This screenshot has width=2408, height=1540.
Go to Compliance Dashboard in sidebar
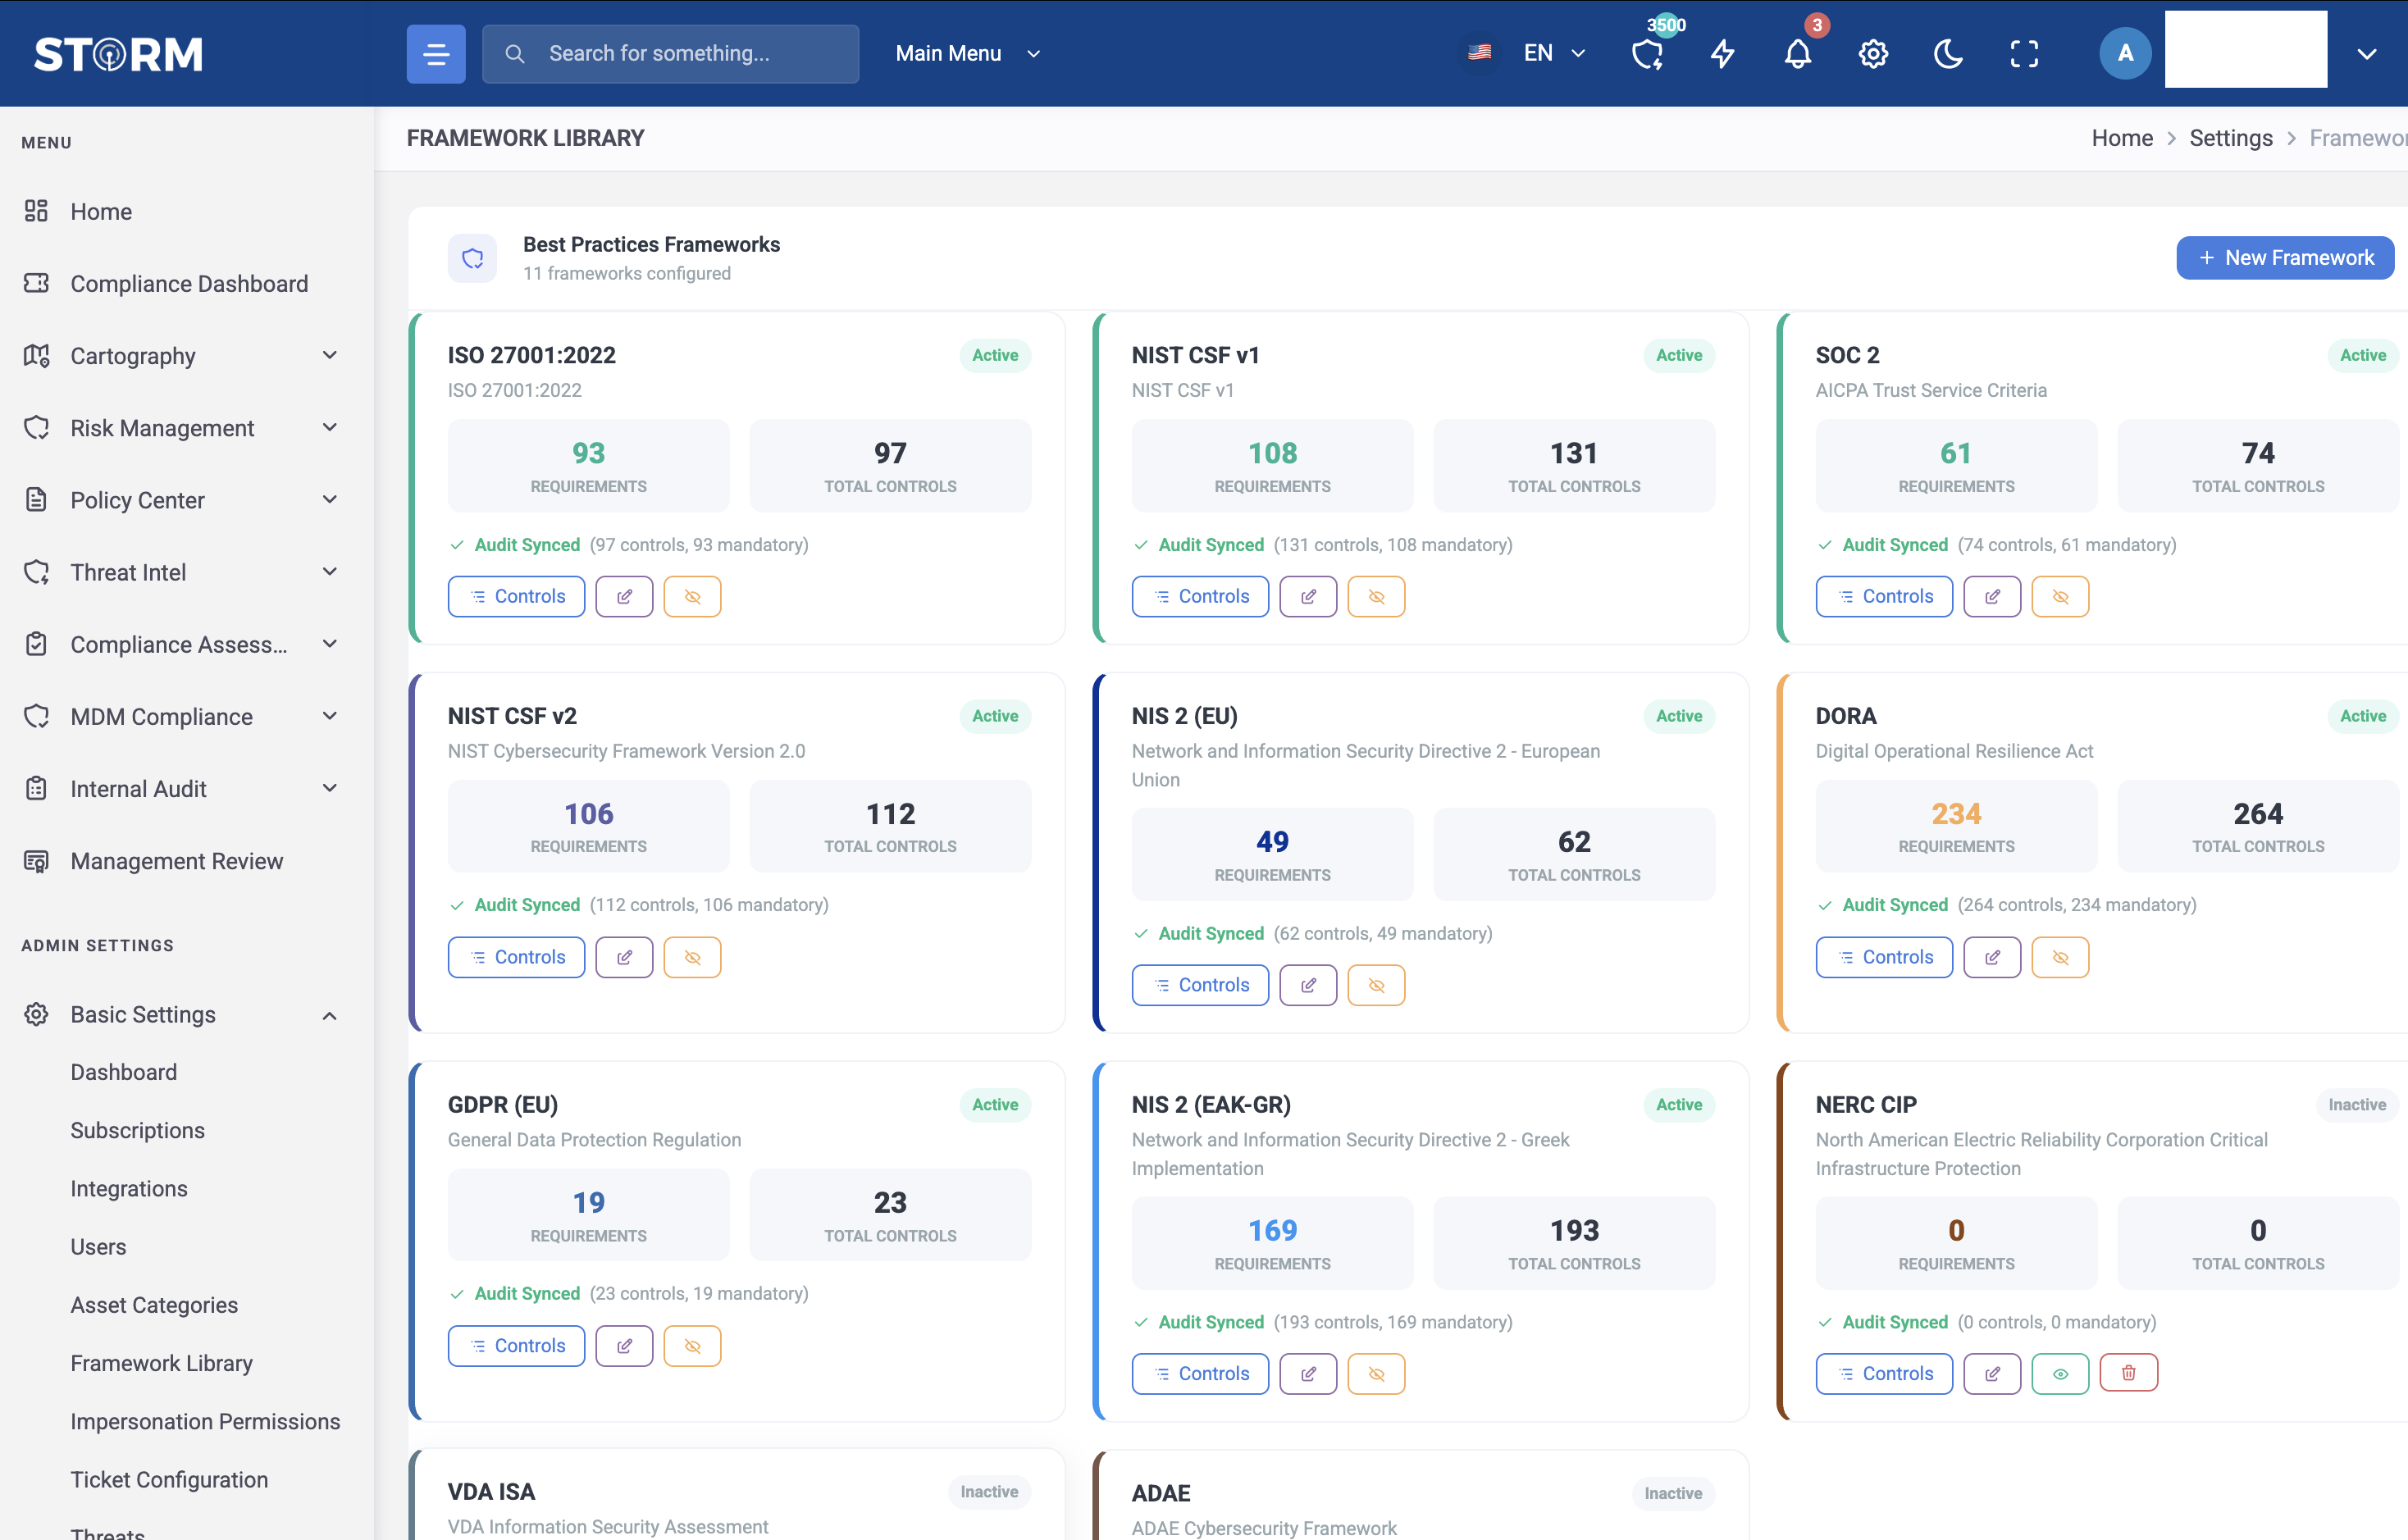(x=187, y=284)
